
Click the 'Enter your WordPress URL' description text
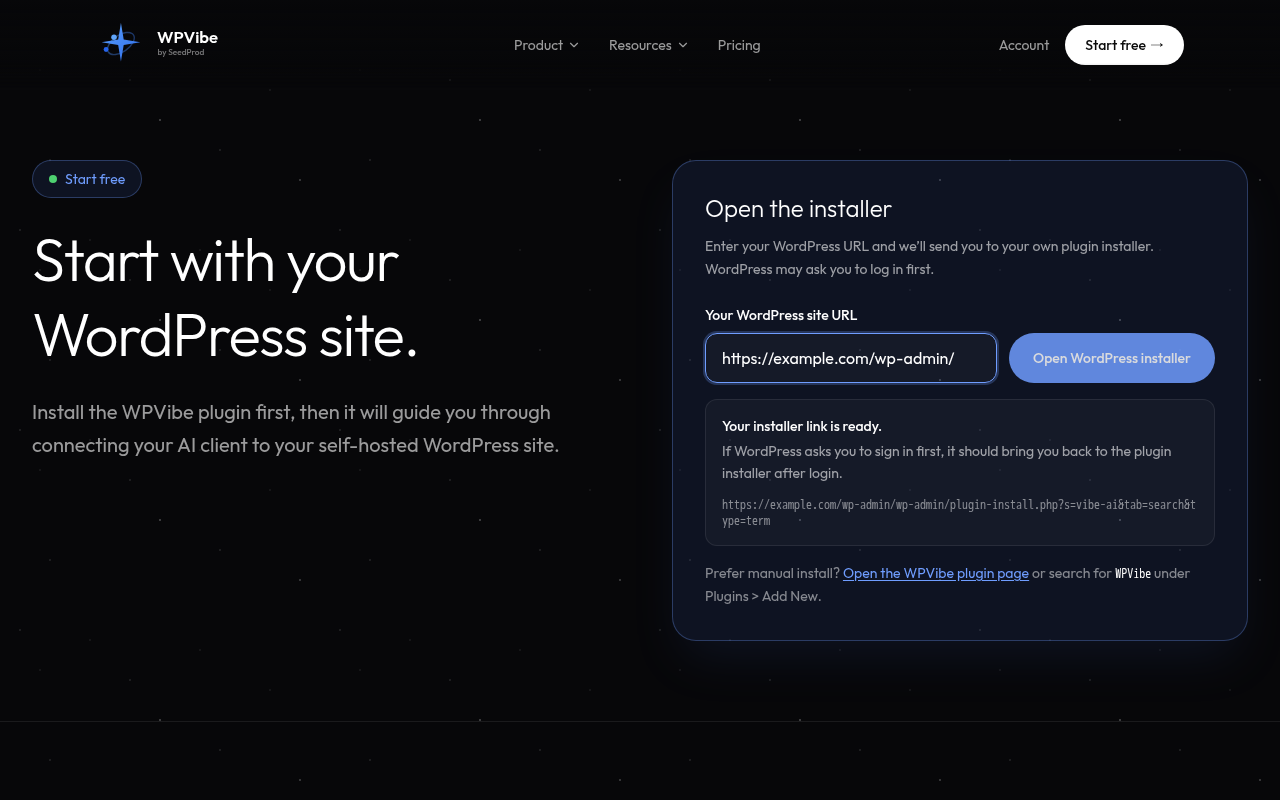click(929, 257)
